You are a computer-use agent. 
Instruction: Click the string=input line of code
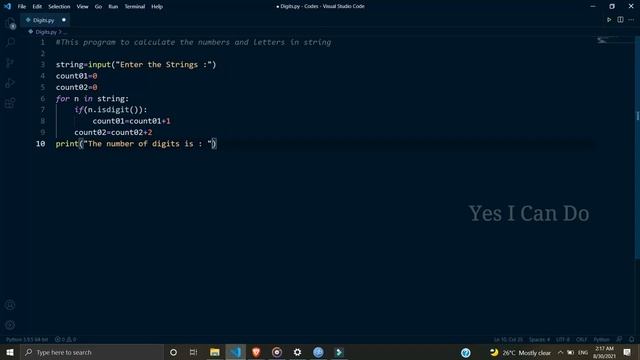pyautogui.click(x=136, y=64)
